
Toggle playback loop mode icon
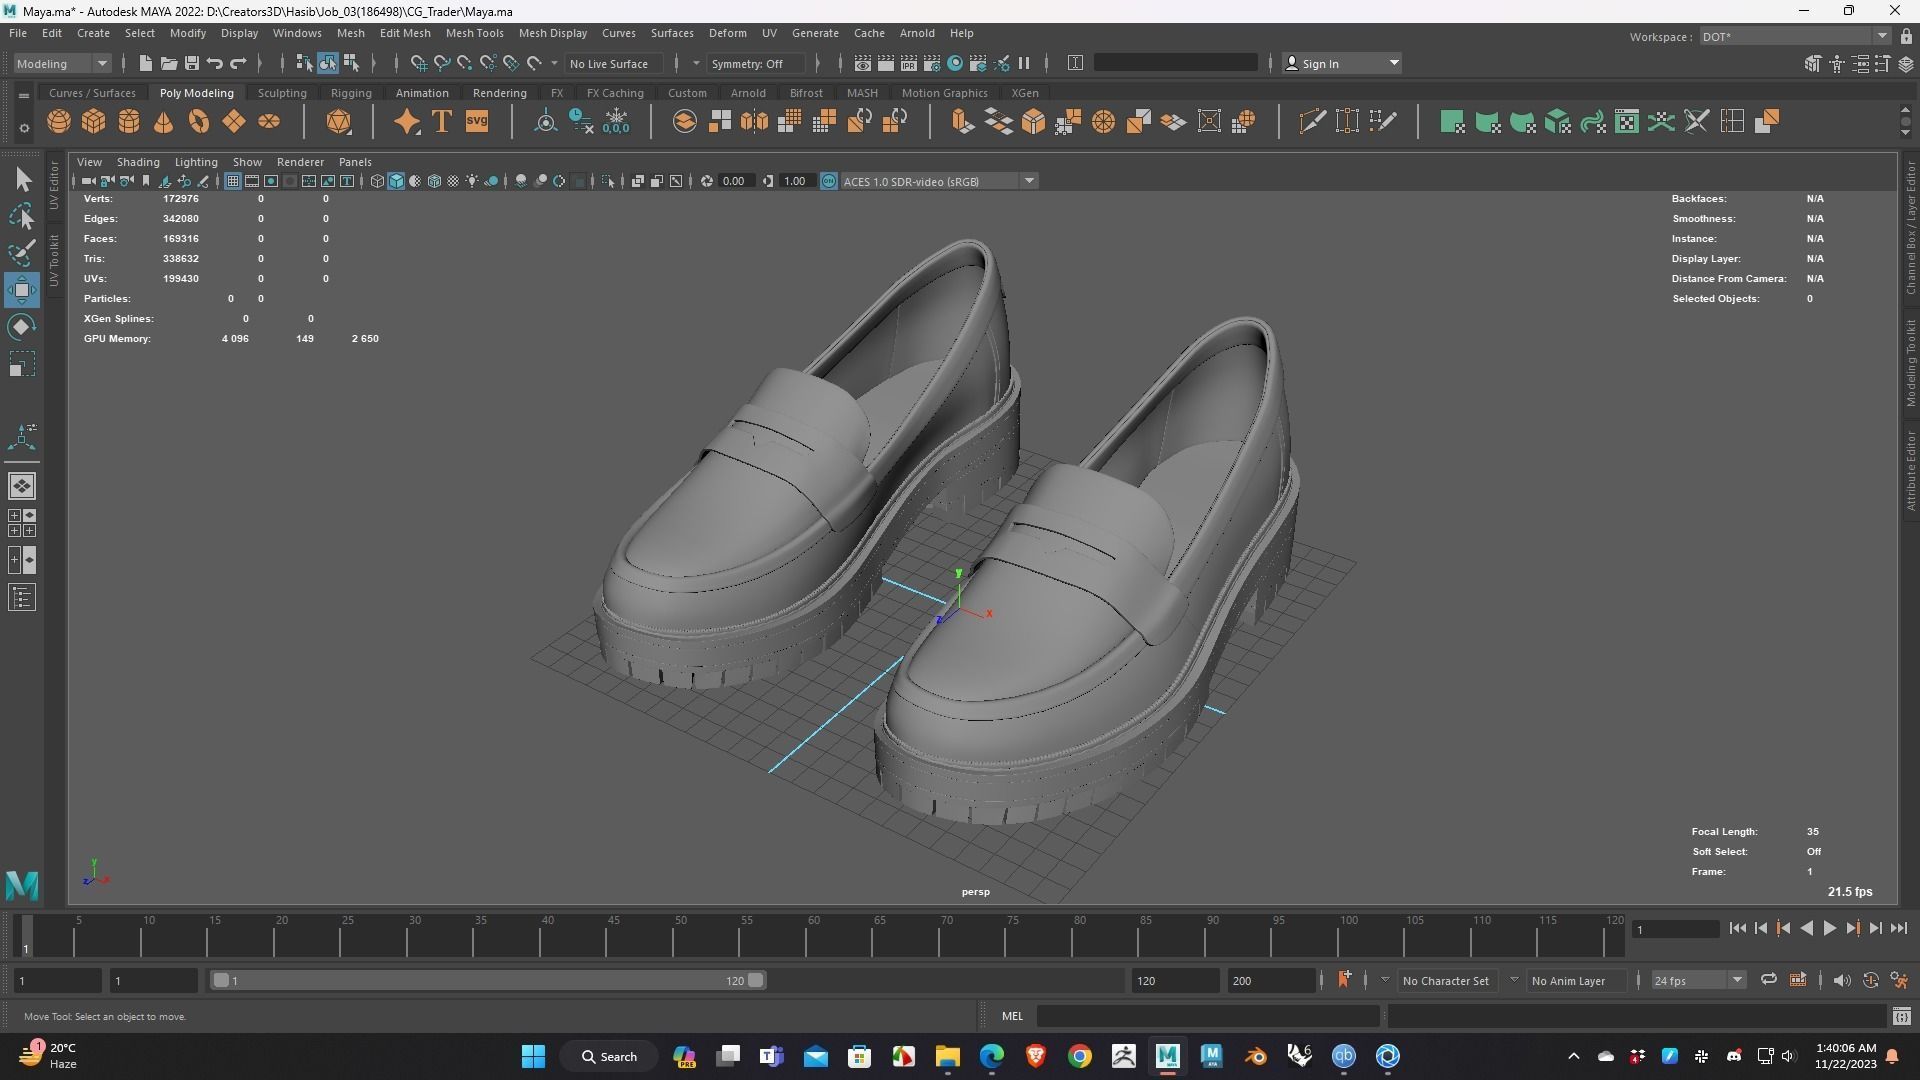[x=1769, y=980]
